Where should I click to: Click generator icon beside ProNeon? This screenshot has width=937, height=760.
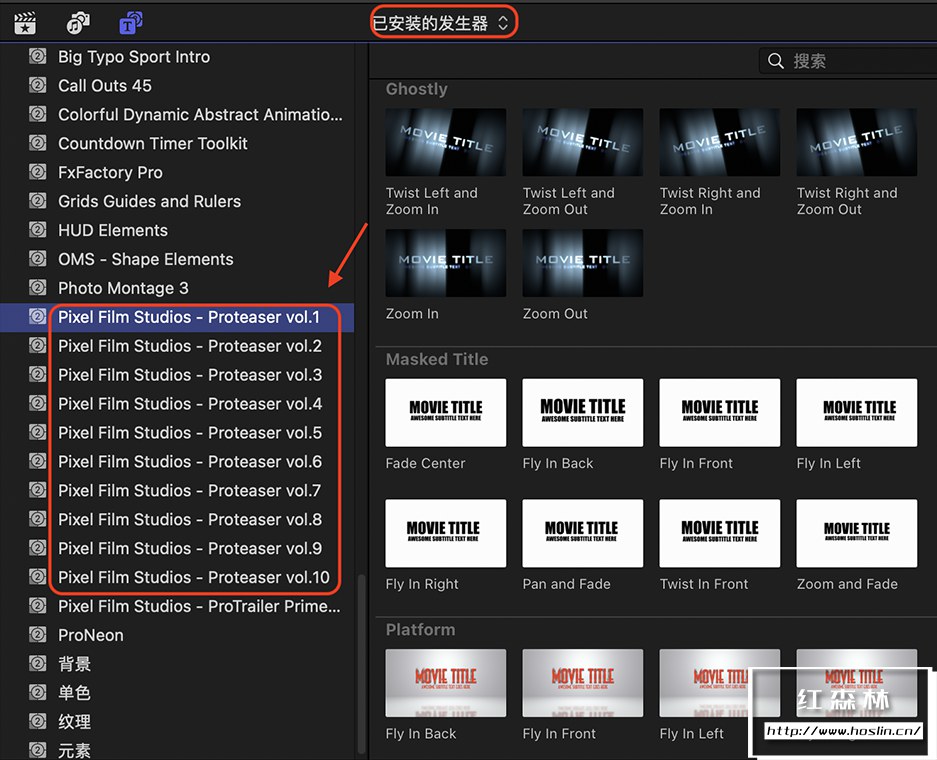tap(38, 635)
